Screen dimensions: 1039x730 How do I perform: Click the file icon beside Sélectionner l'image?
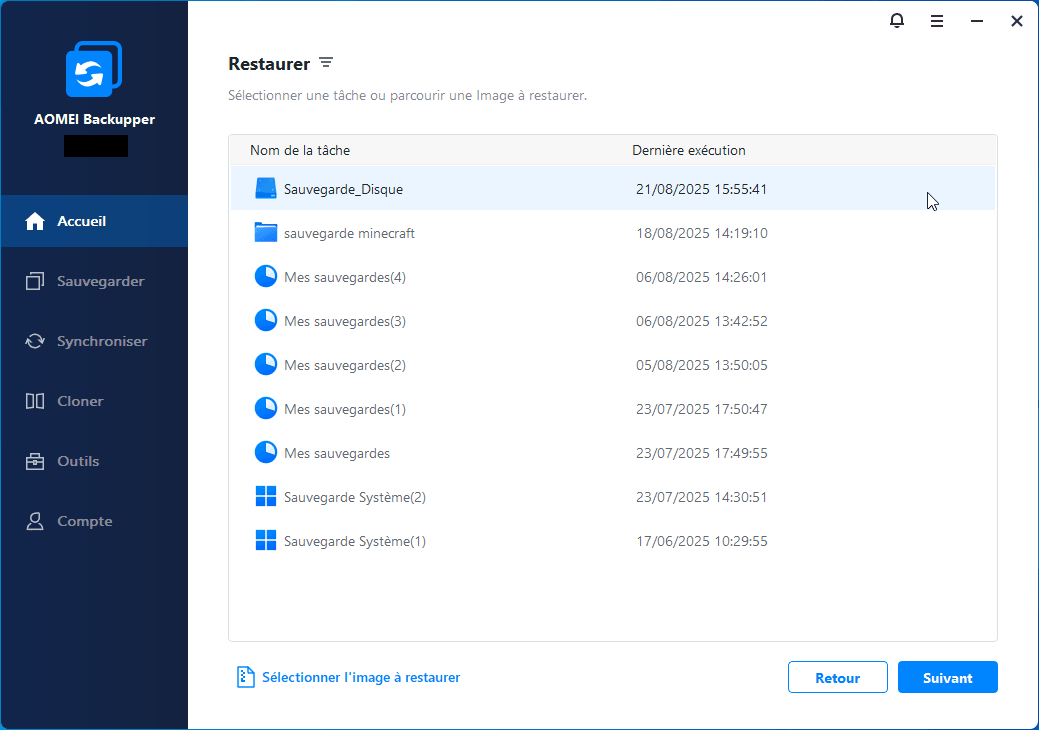tap(245, 677)
